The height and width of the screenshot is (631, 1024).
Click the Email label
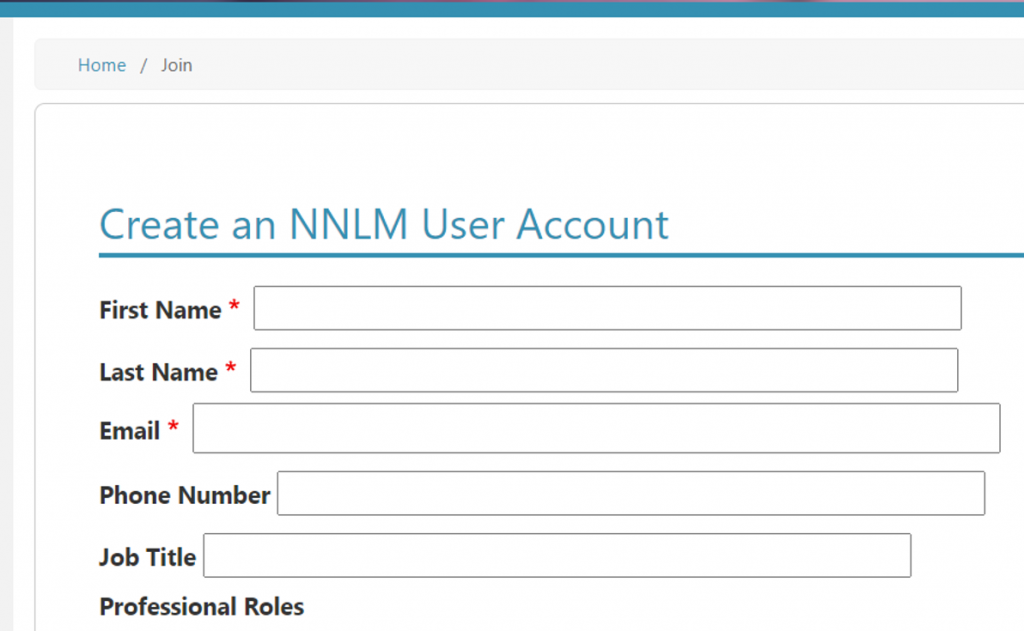pyautogui.click(x=129, y=430)
